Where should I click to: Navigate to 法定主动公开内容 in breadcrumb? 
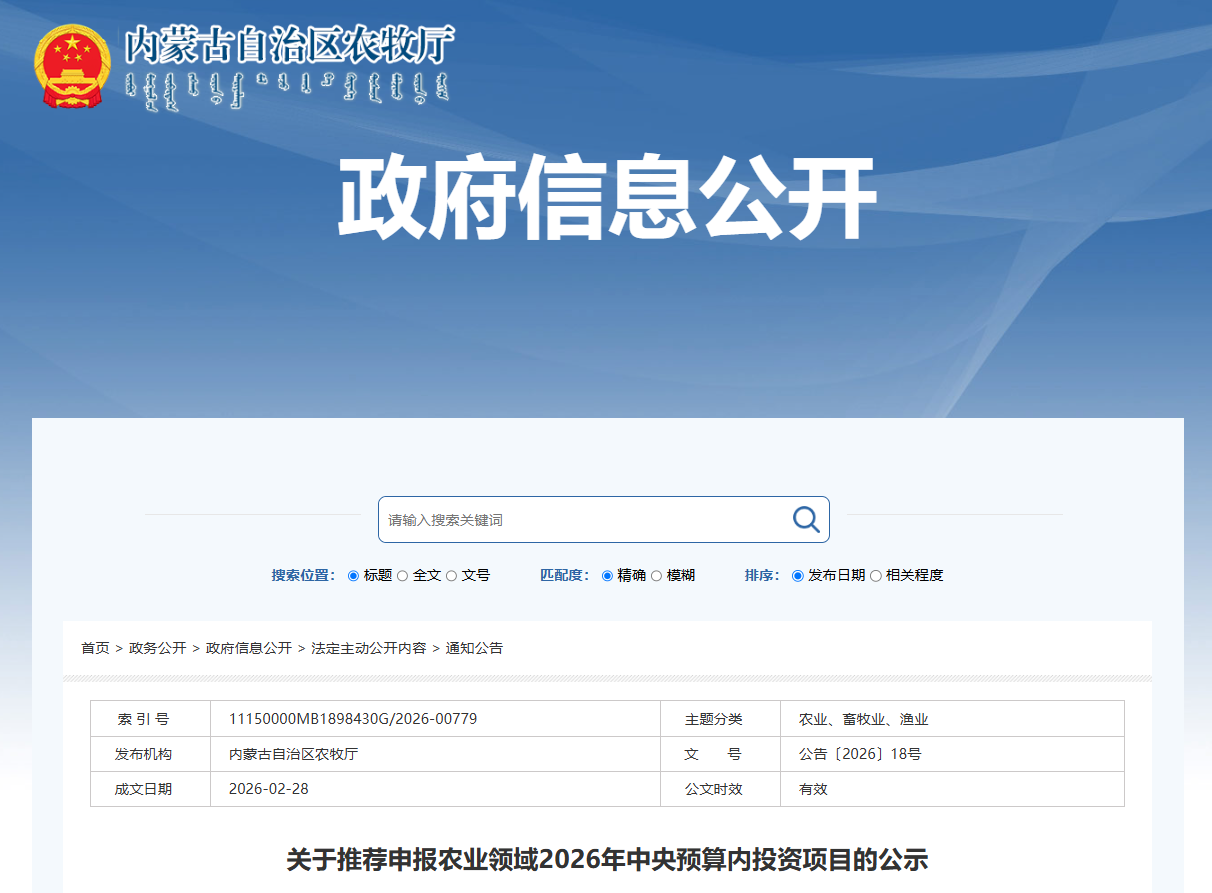point(368,648)
